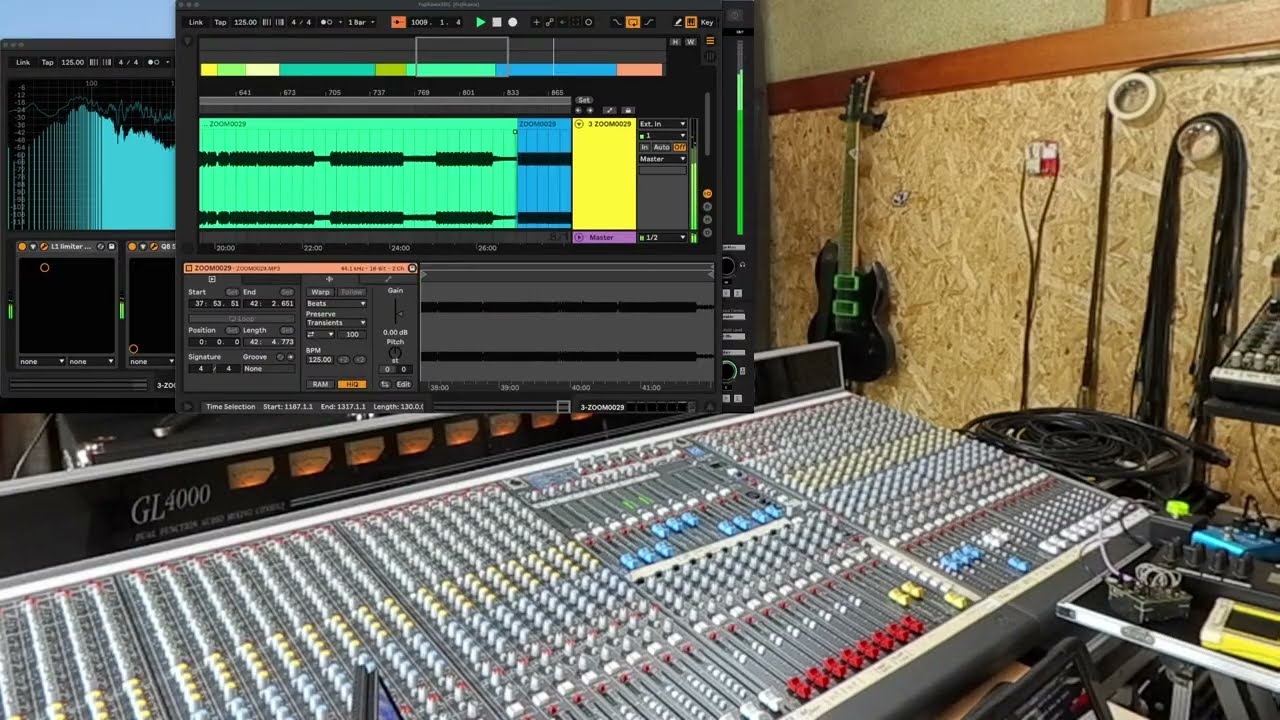This screenshot has height=720, width=1280.
Task: Set track monitoring to Off
Action: click(680, 147)
